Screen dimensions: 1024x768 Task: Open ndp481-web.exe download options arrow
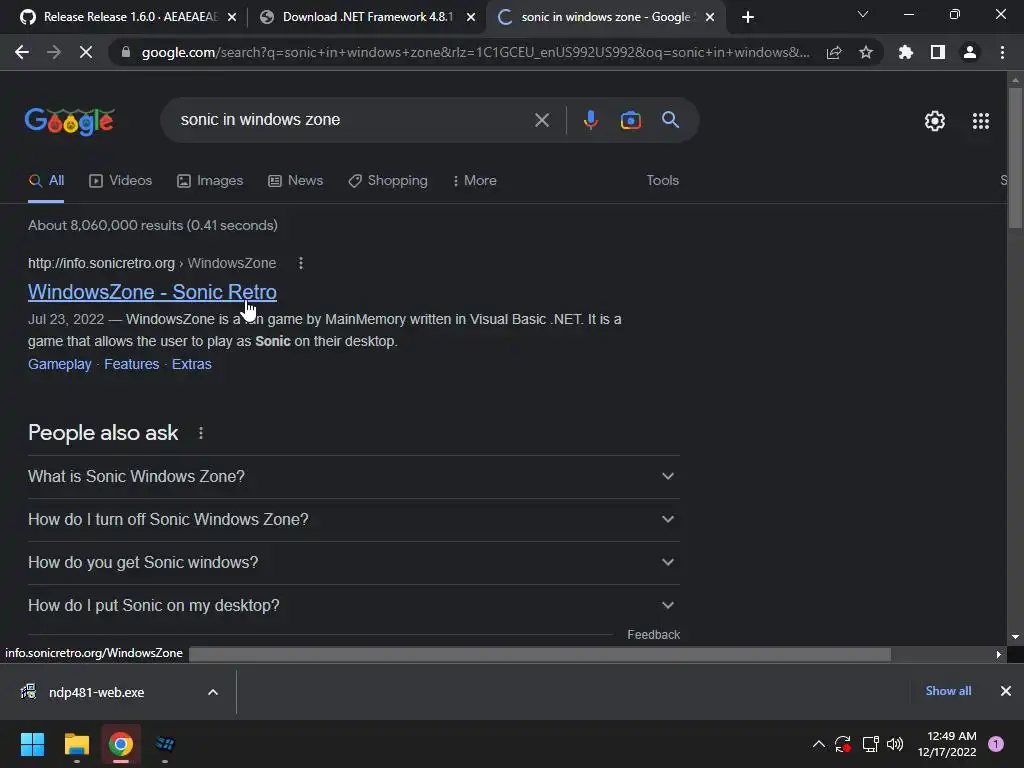(x=213, y=692)
